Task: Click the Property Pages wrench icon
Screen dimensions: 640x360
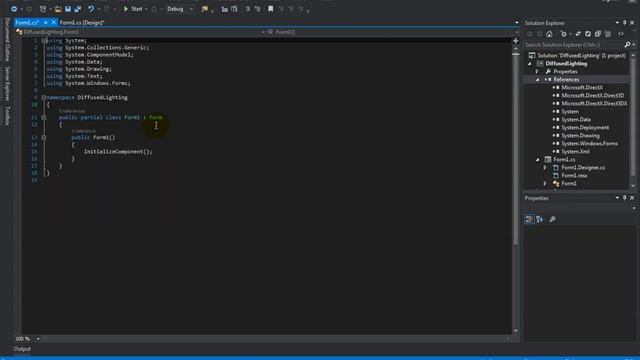Action: (x=552, y=219)
